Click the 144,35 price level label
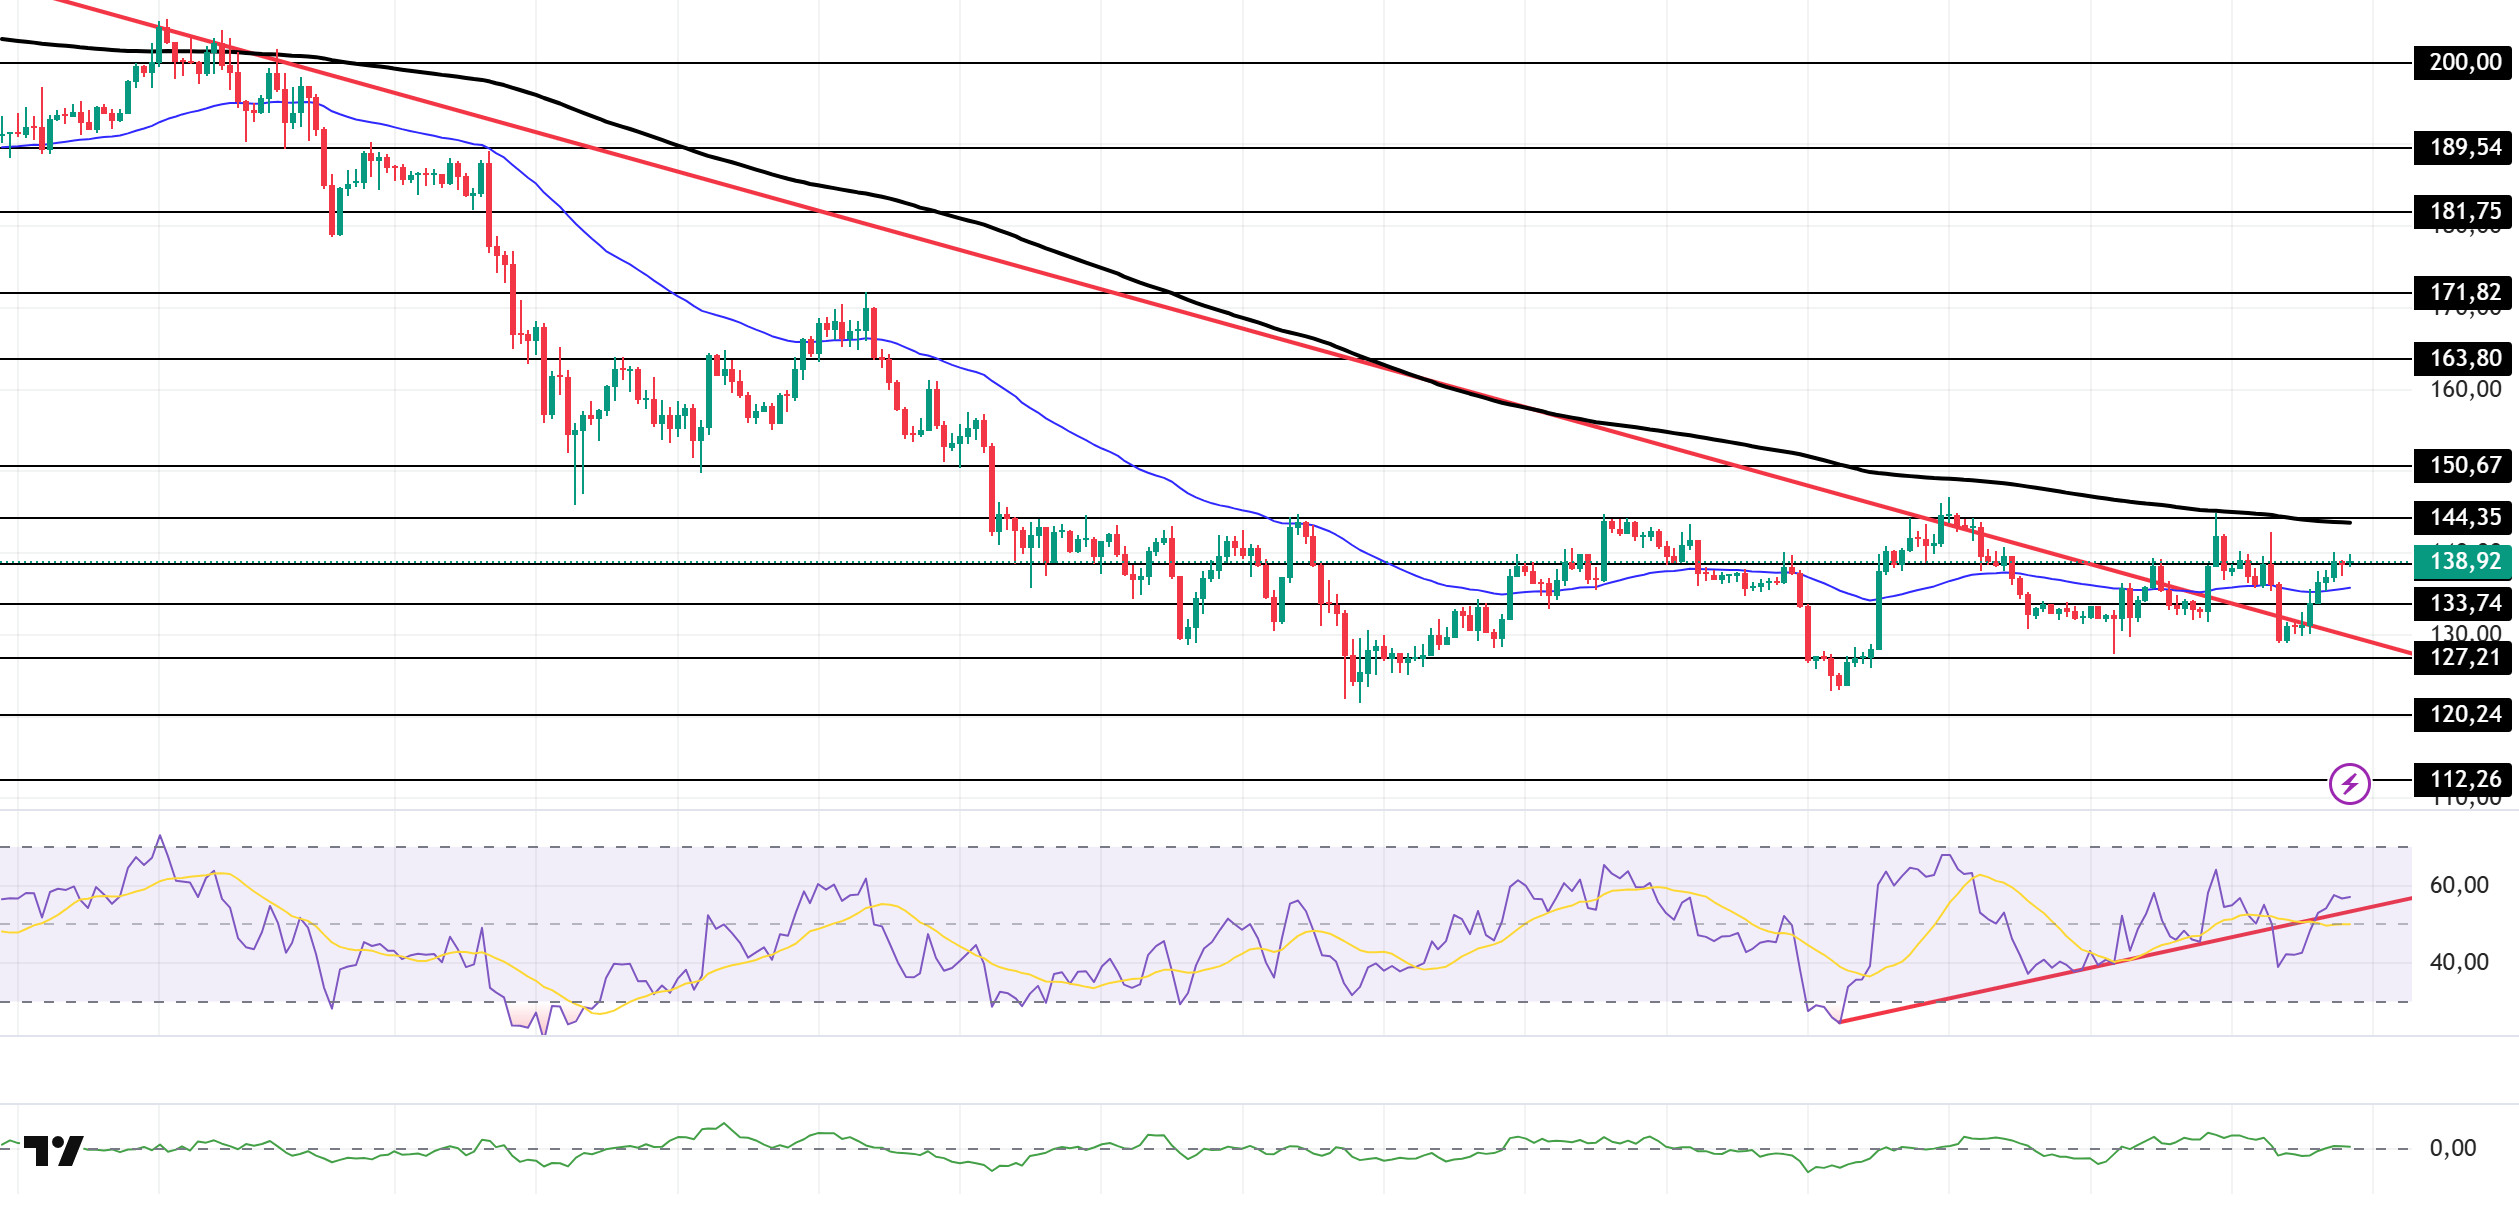2519x1207 pixels. click(2464, 517)
